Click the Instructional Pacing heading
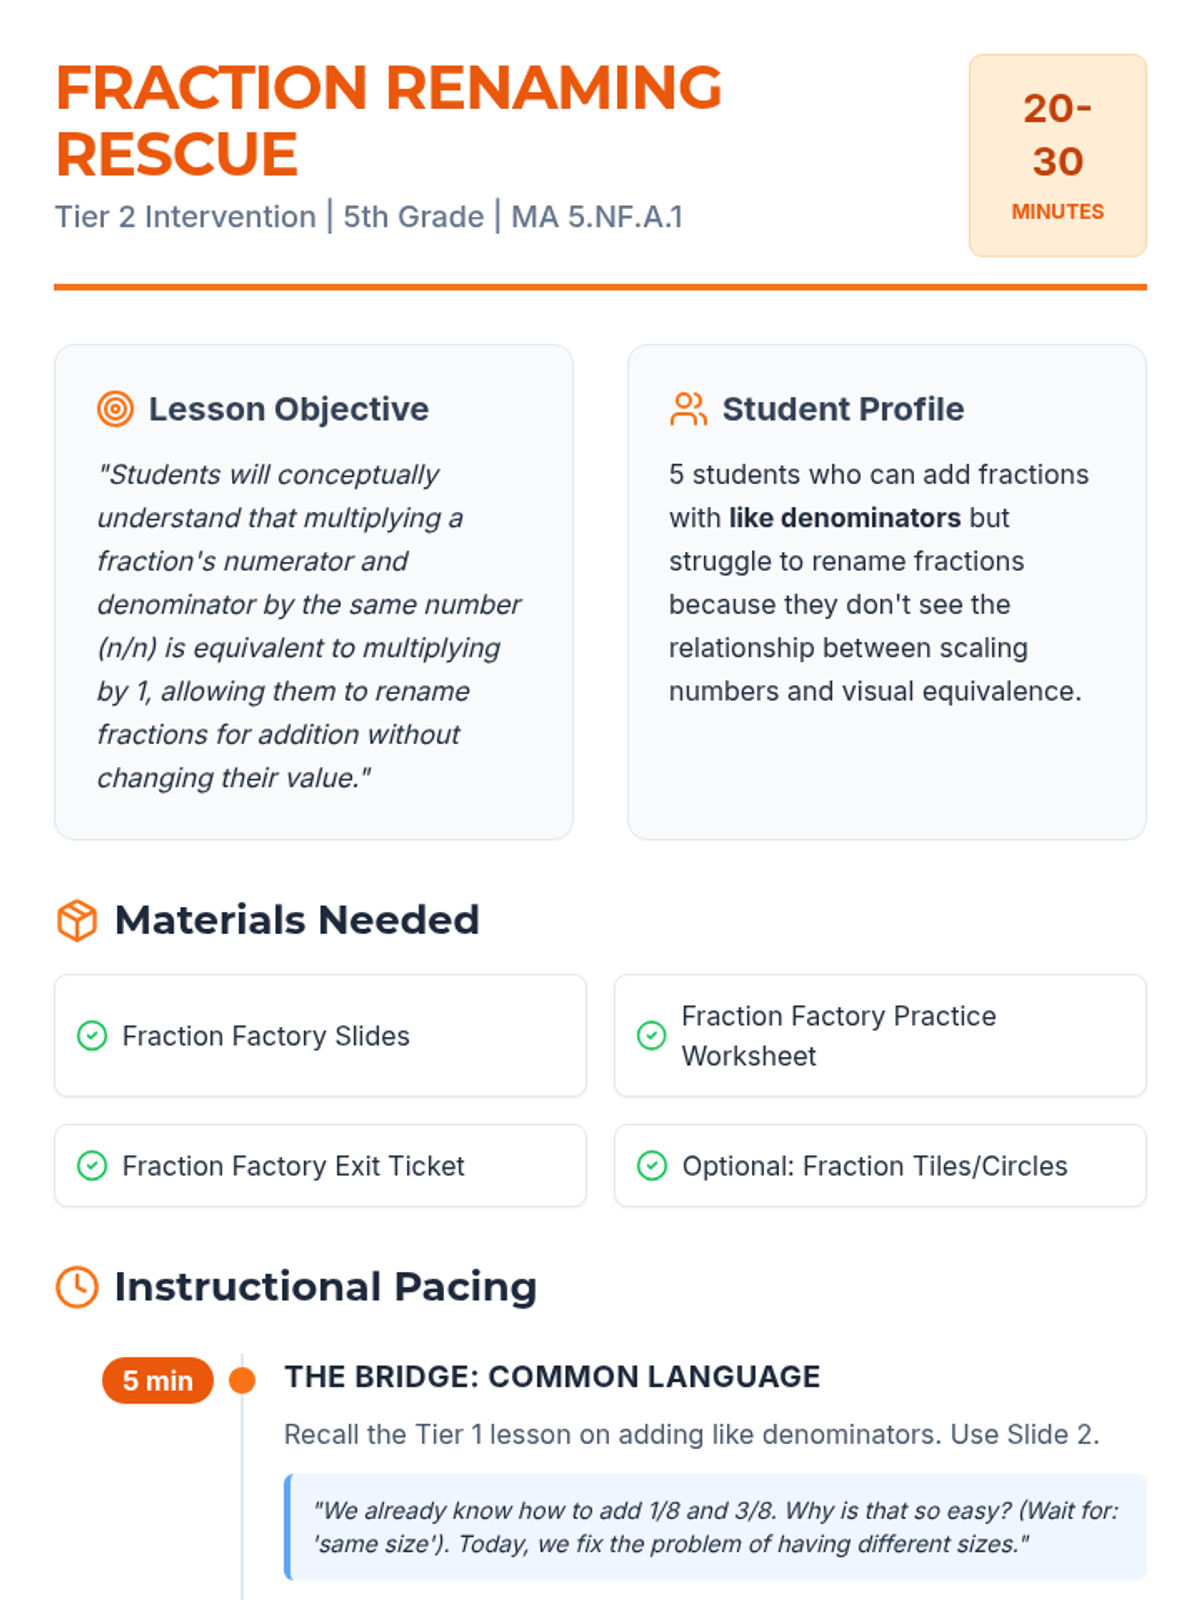 pyautogui.click(x=325, y=1287)
